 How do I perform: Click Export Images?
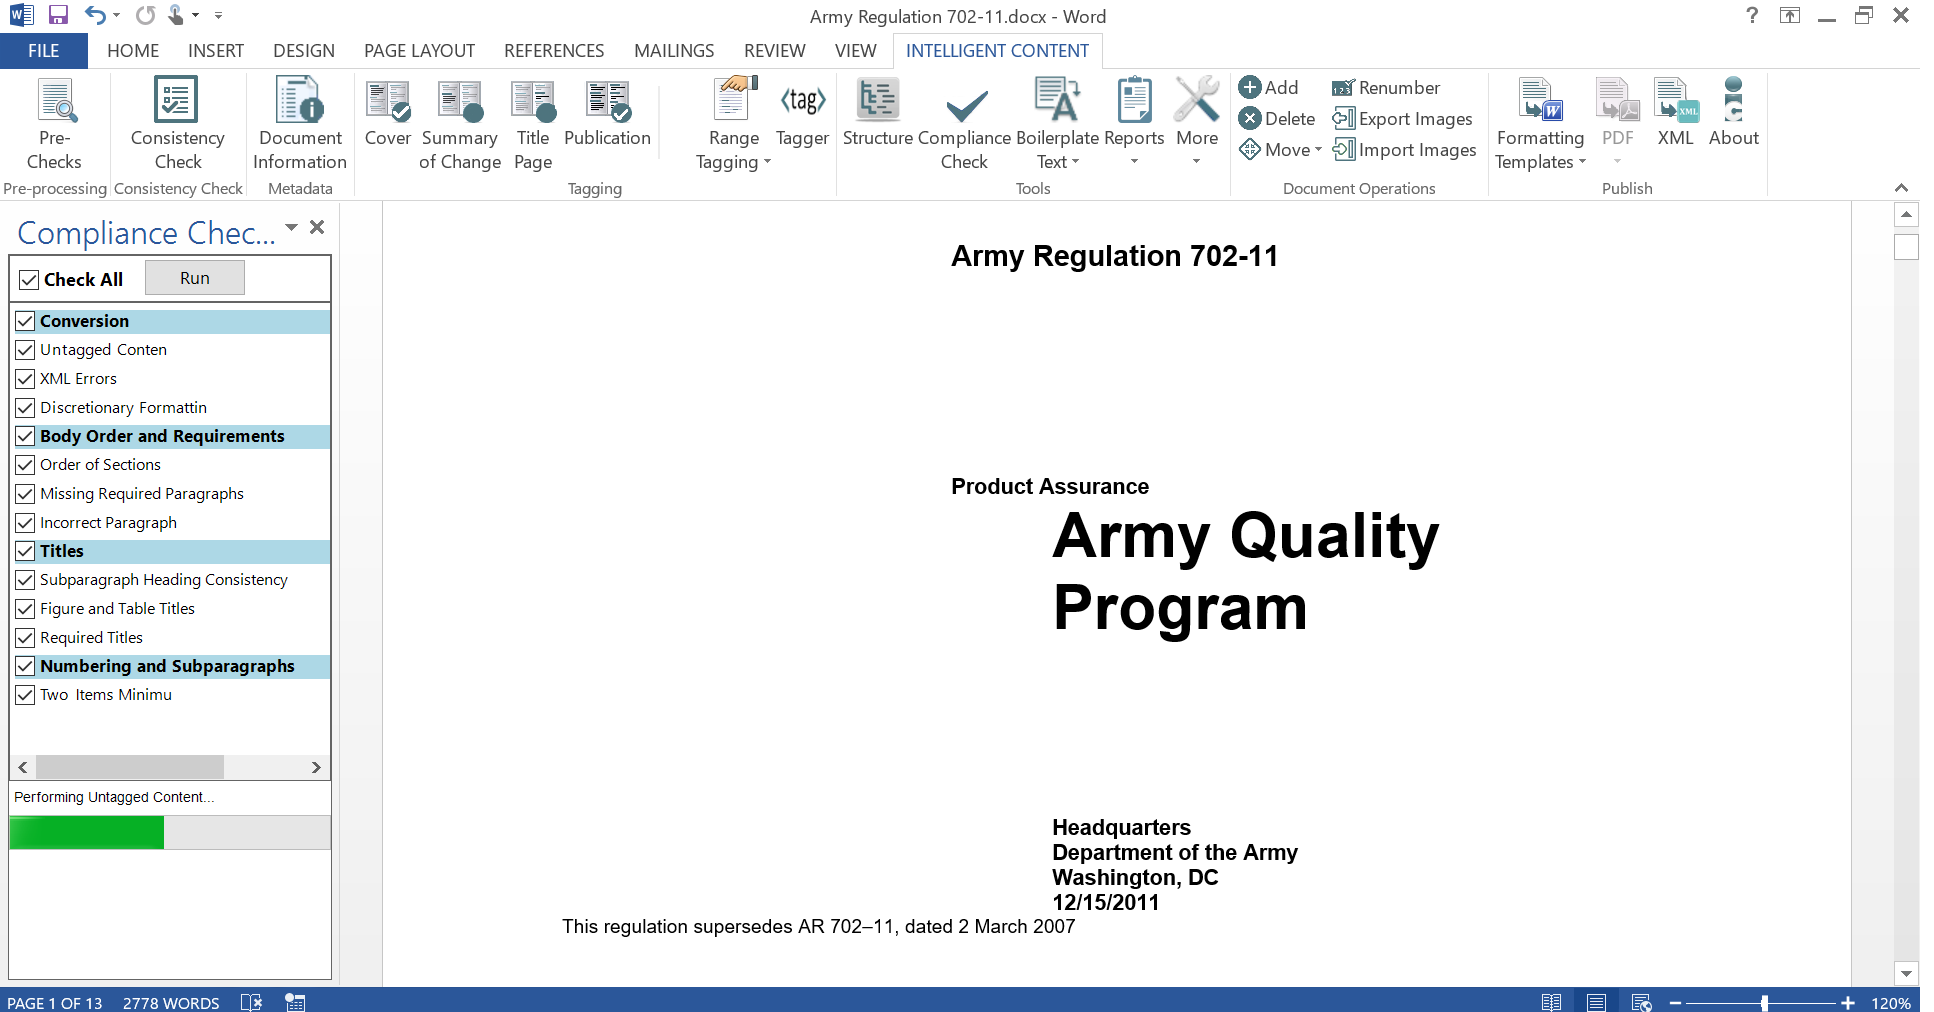pos(1402,118)
